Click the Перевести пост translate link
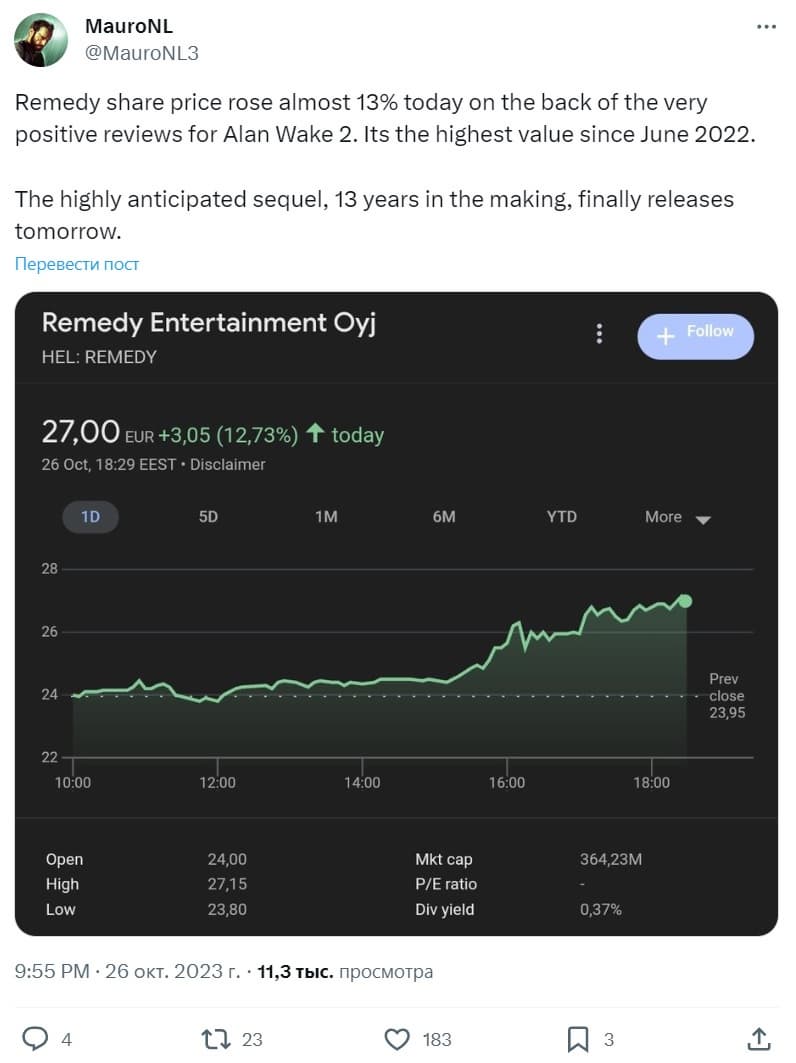 coord(77,264)
